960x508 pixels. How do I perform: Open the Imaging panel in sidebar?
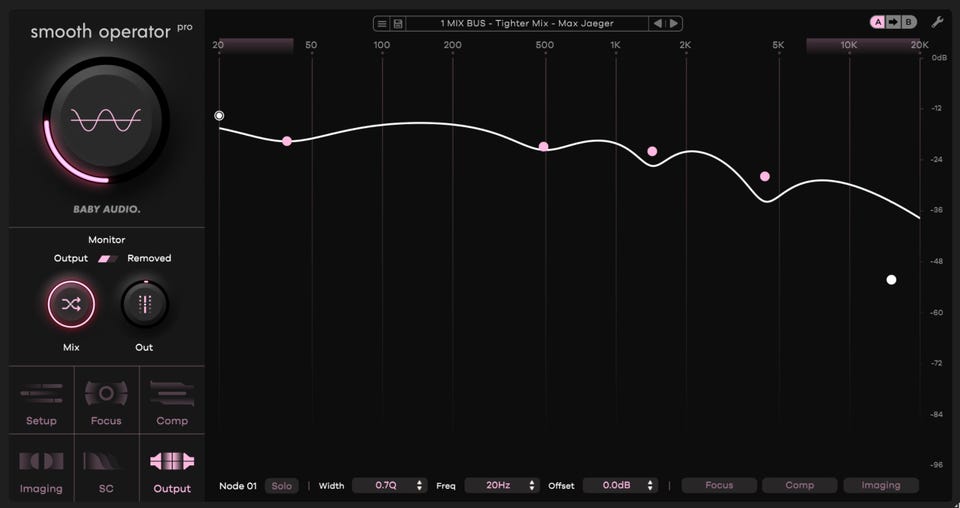click(x=41, y=469)
